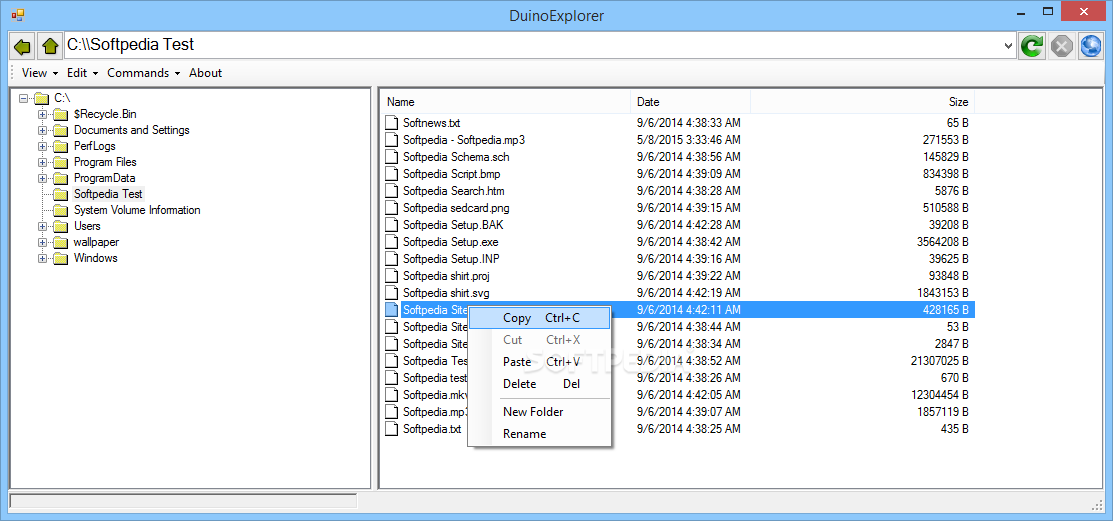Click the date 5/8/2015 3:33:46 AM
This screenshot has width=1113, height=521.
click(x=689, y=140)
